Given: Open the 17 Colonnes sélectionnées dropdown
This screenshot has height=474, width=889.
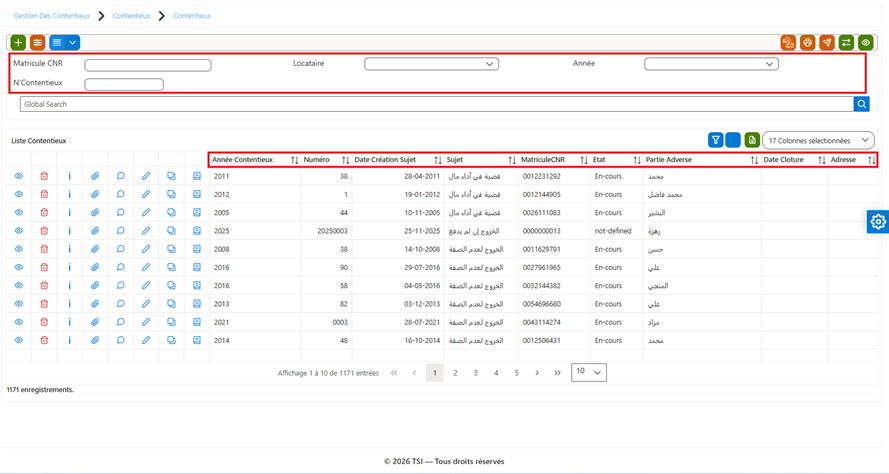Looking at the screenshot, I should pos(818,140).
